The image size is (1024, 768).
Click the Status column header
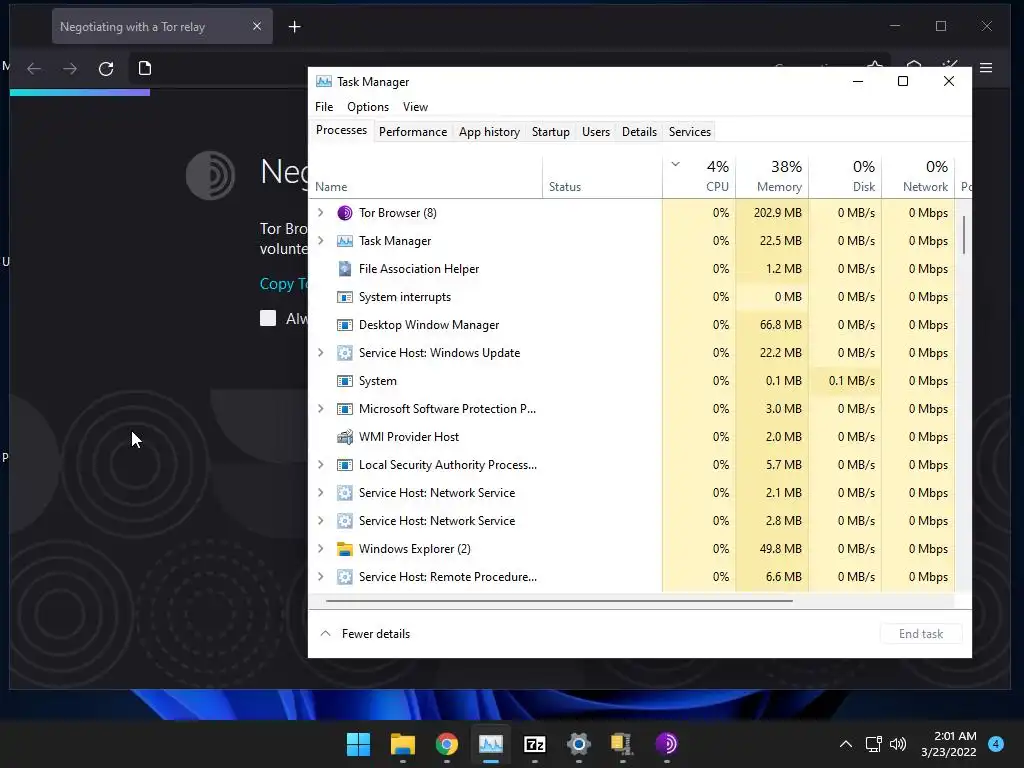tap(602, 176)
